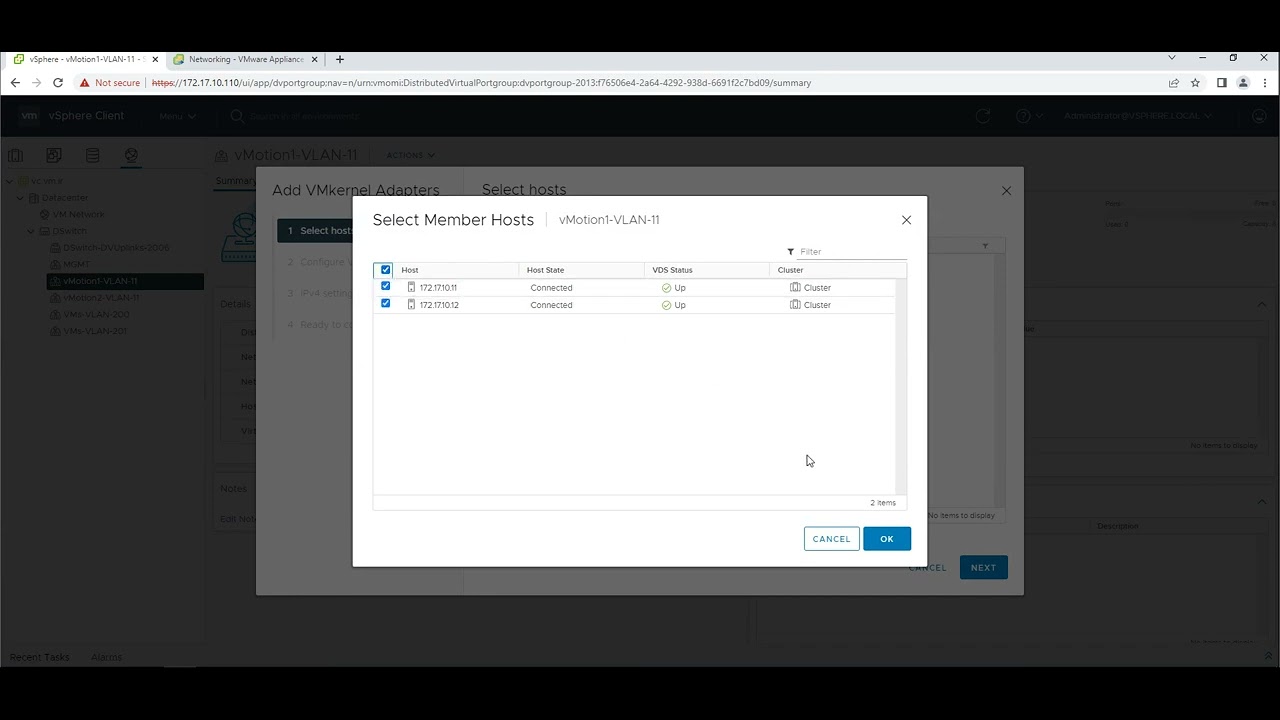This screenshot has height=720, width=1280.
Task: Cancel the Select Member Hosts dialog
Action: point(831,539)
